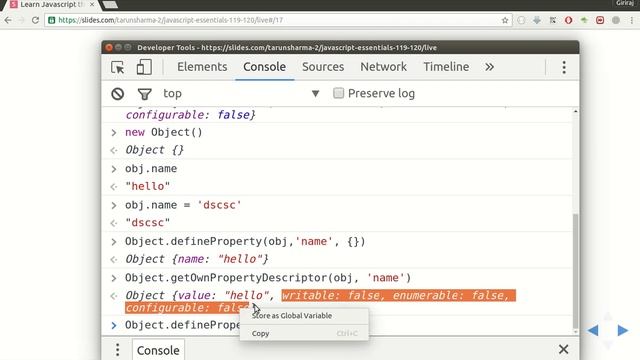Close the console drawer with the X

pos(564,349)
